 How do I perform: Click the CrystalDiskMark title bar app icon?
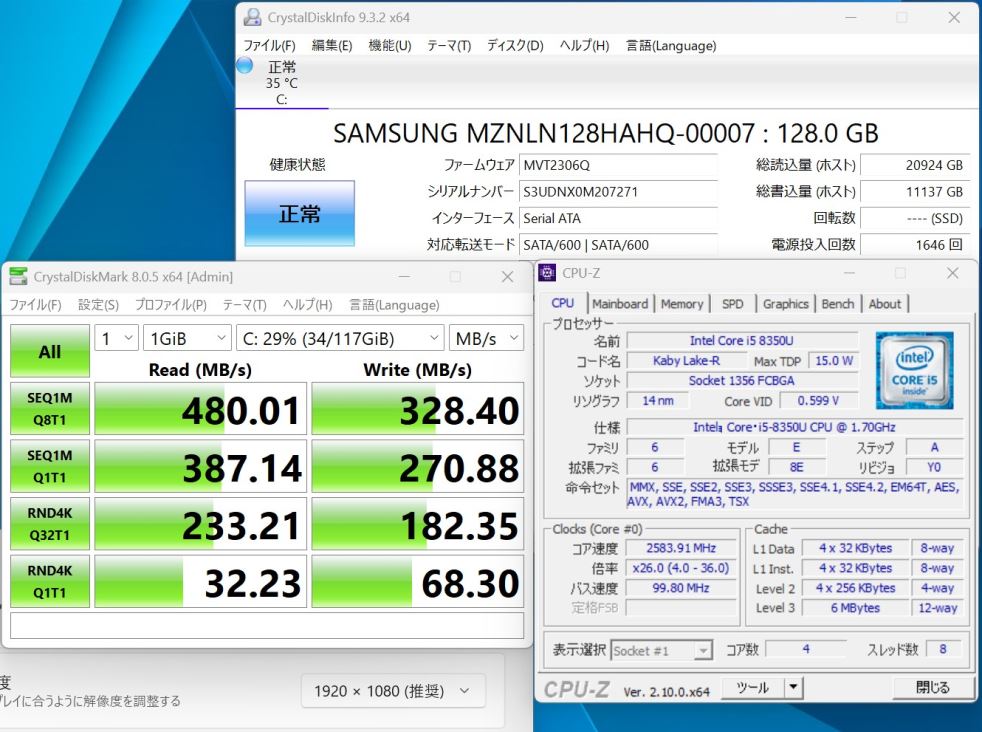(x=19, y=276)
